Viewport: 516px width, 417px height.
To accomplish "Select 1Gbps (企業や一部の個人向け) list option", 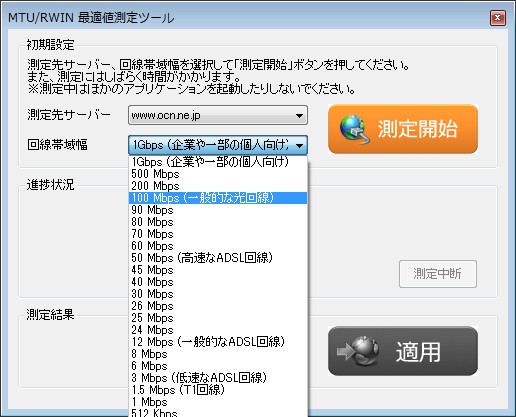I will [218, 162].
